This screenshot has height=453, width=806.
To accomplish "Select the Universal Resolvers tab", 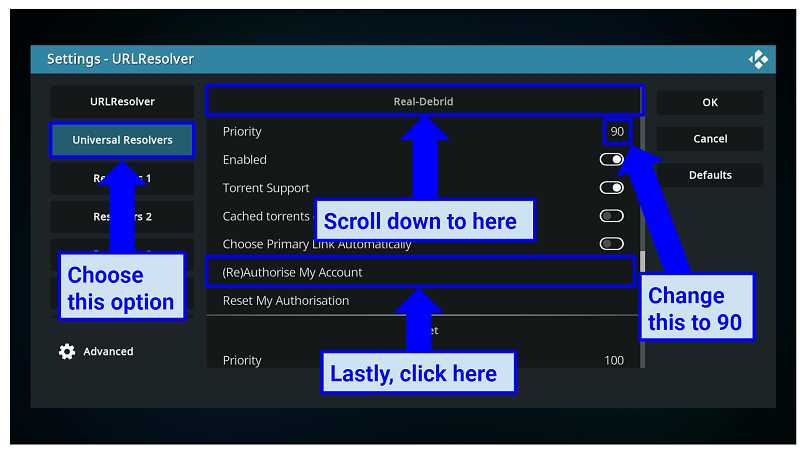I will [x=122, y=140].
